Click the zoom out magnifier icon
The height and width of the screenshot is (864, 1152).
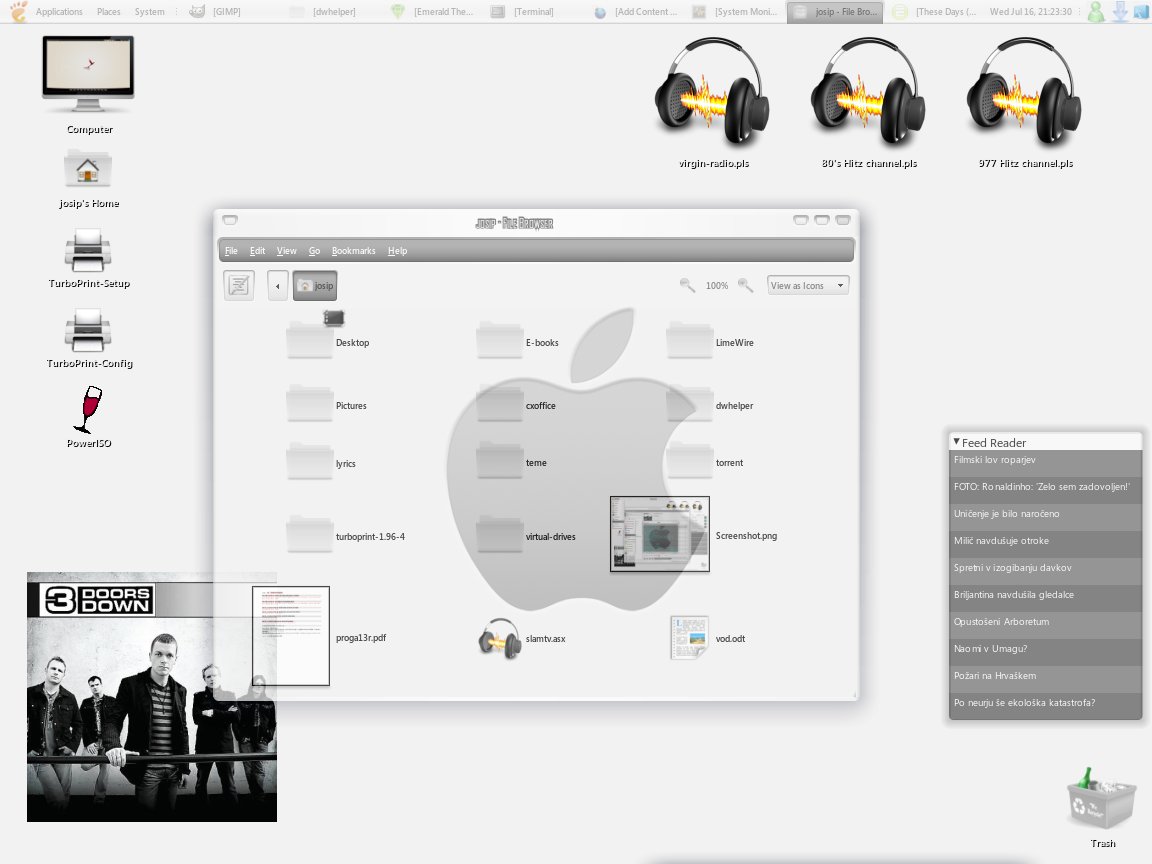(687, 285)
